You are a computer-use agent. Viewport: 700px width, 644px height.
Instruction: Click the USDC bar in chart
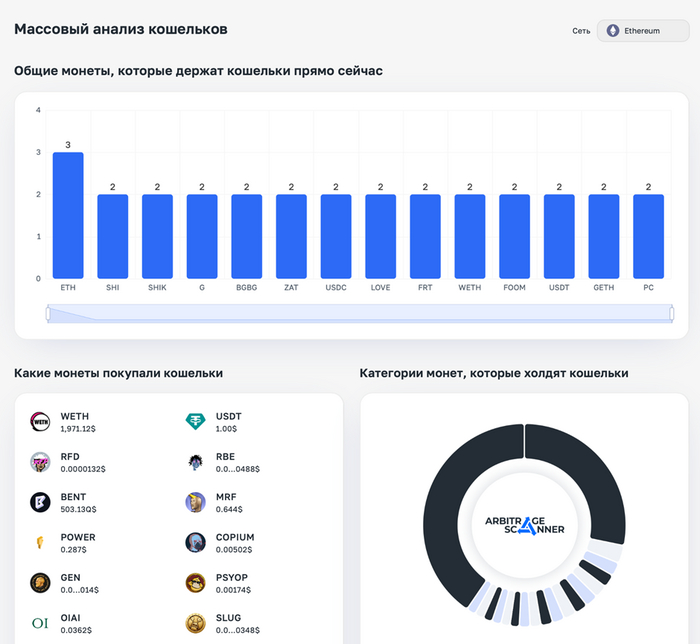click(x=336, y=236)
